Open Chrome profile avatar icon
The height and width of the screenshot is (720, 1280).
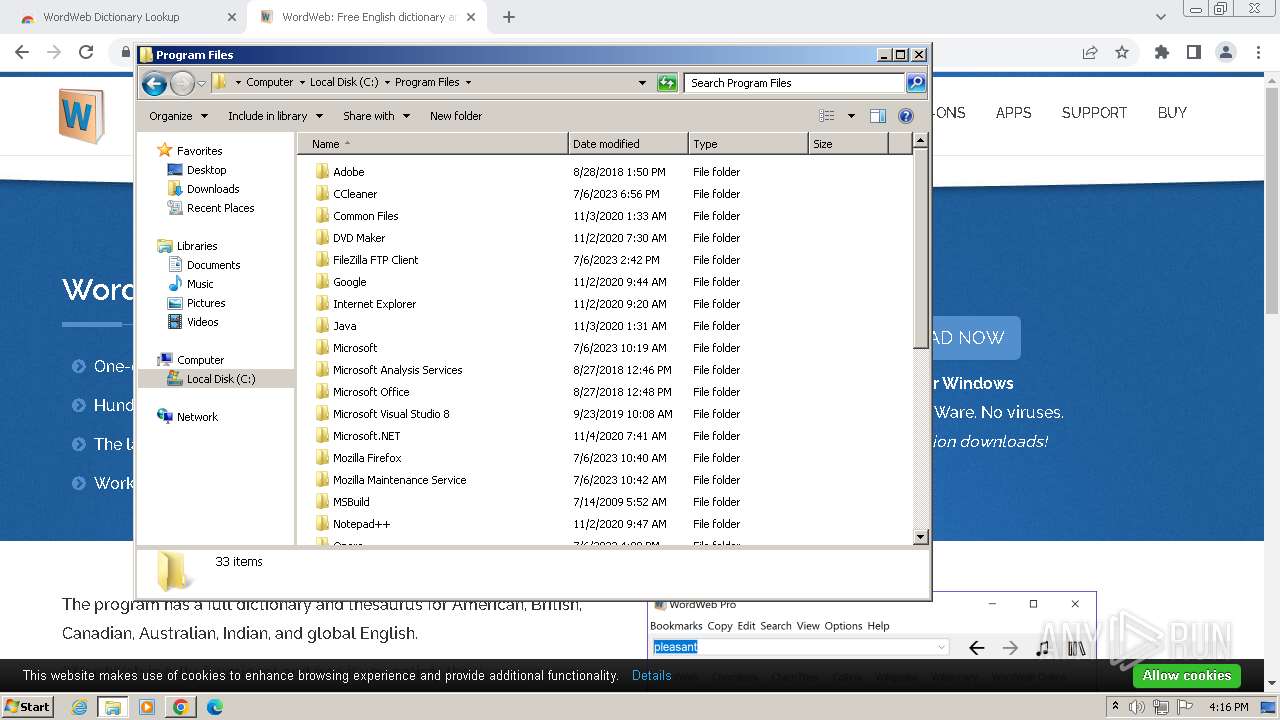pyautogui.click(x=1226, y=52)
